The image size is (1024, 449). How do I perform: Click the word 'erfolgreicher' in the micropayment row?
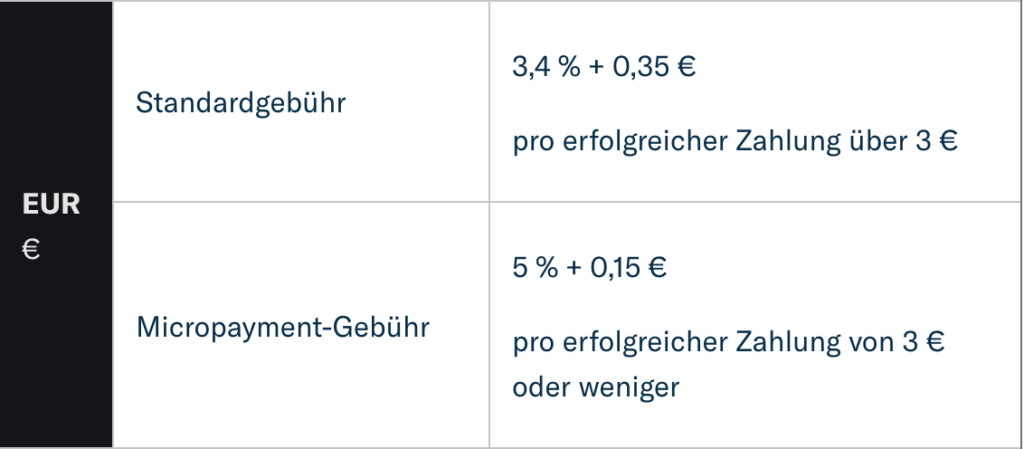[645, 342]
